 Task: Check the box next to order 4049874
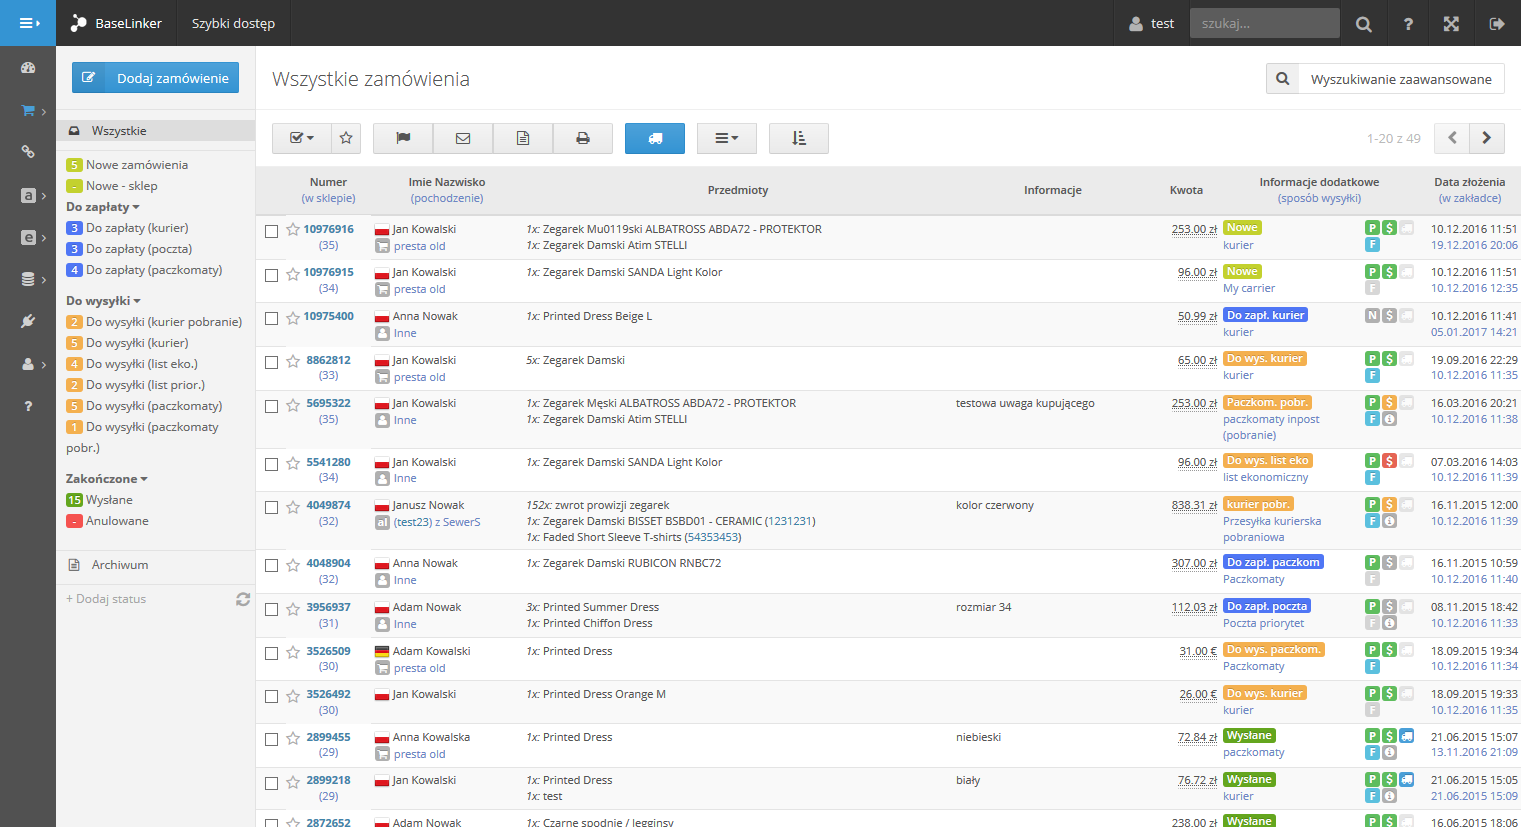(x=271, y=507)
